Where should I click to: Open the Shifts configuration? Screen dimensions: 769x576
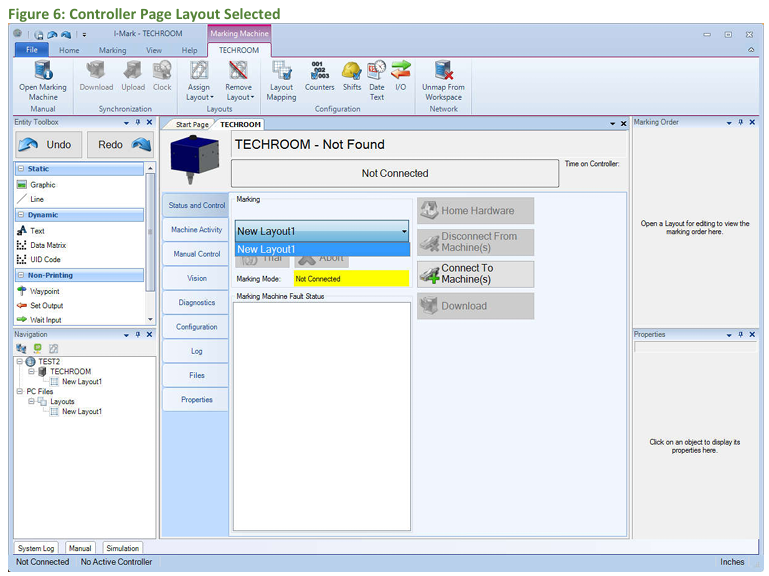click(352, 72)
